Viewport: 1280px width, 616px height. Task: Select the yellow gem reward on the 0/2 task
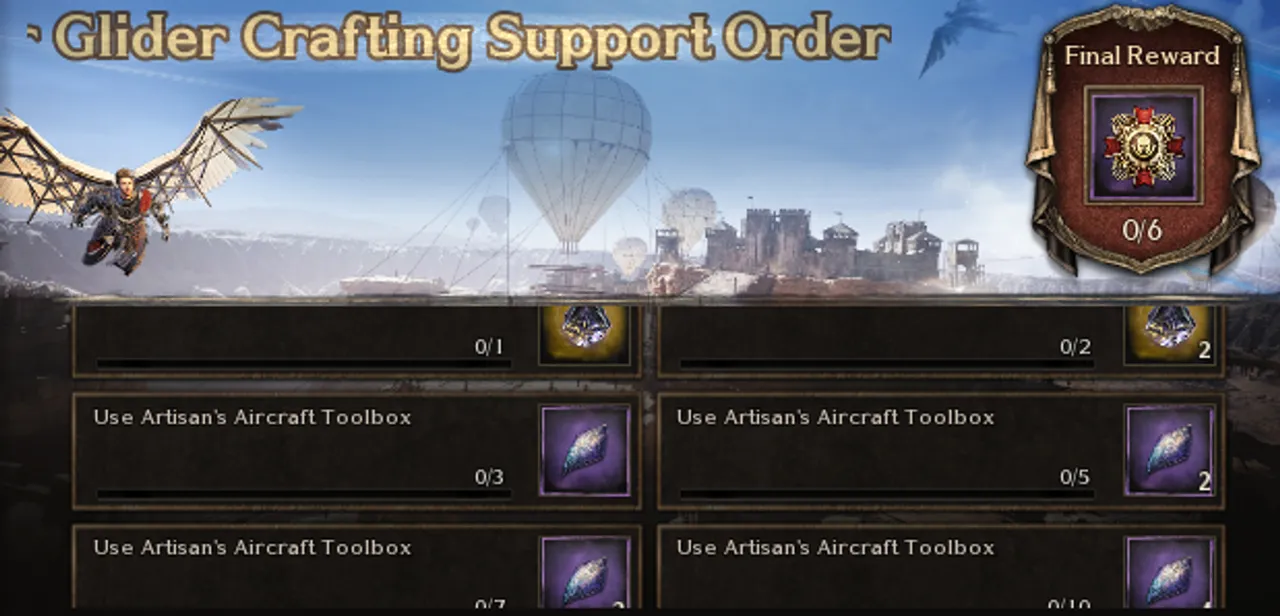pos(1170,333)
